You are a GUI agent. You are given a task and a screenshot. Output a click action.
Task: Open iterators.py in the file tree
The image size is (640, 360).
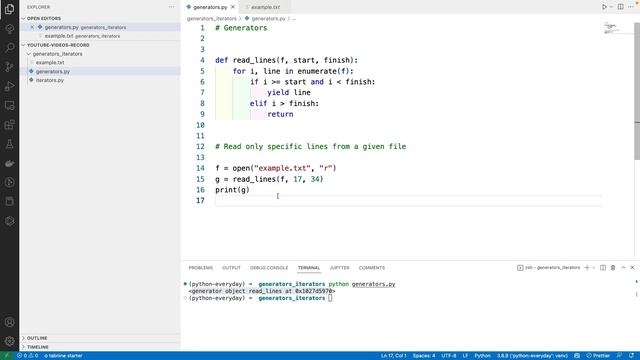(x=50, y=80)
